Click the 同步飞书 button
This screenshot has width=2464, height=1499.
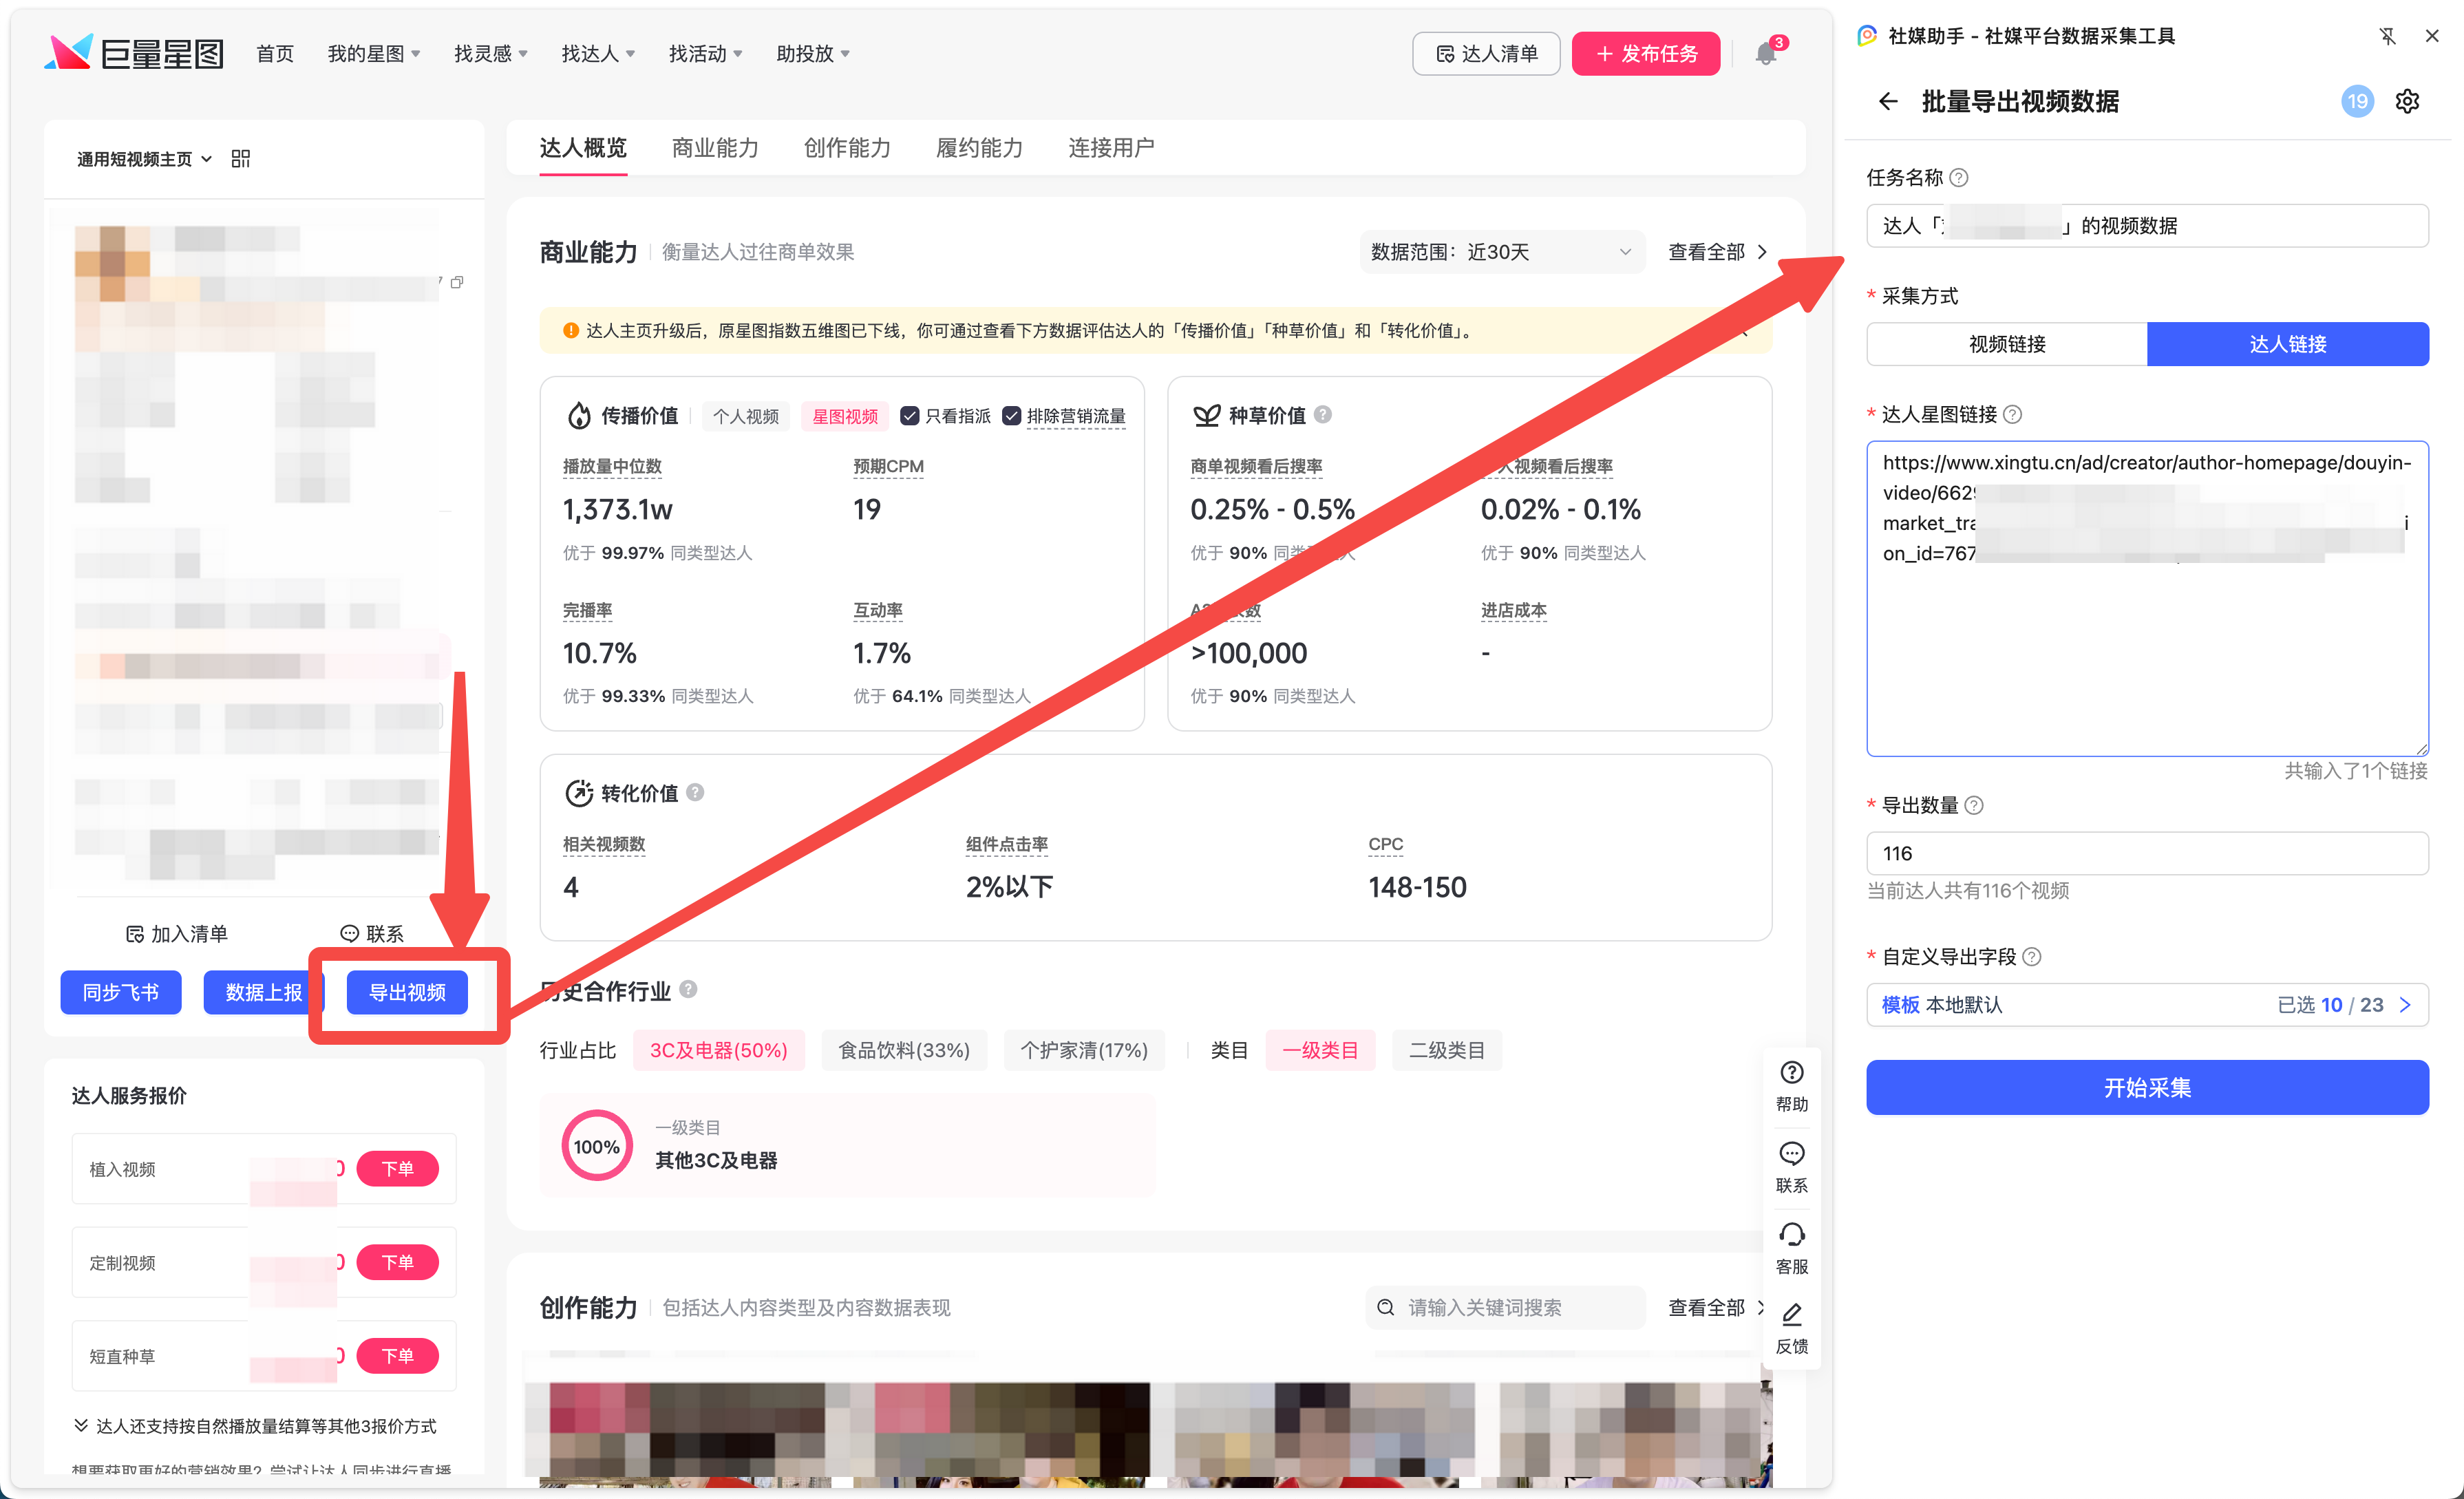point(121,992)
